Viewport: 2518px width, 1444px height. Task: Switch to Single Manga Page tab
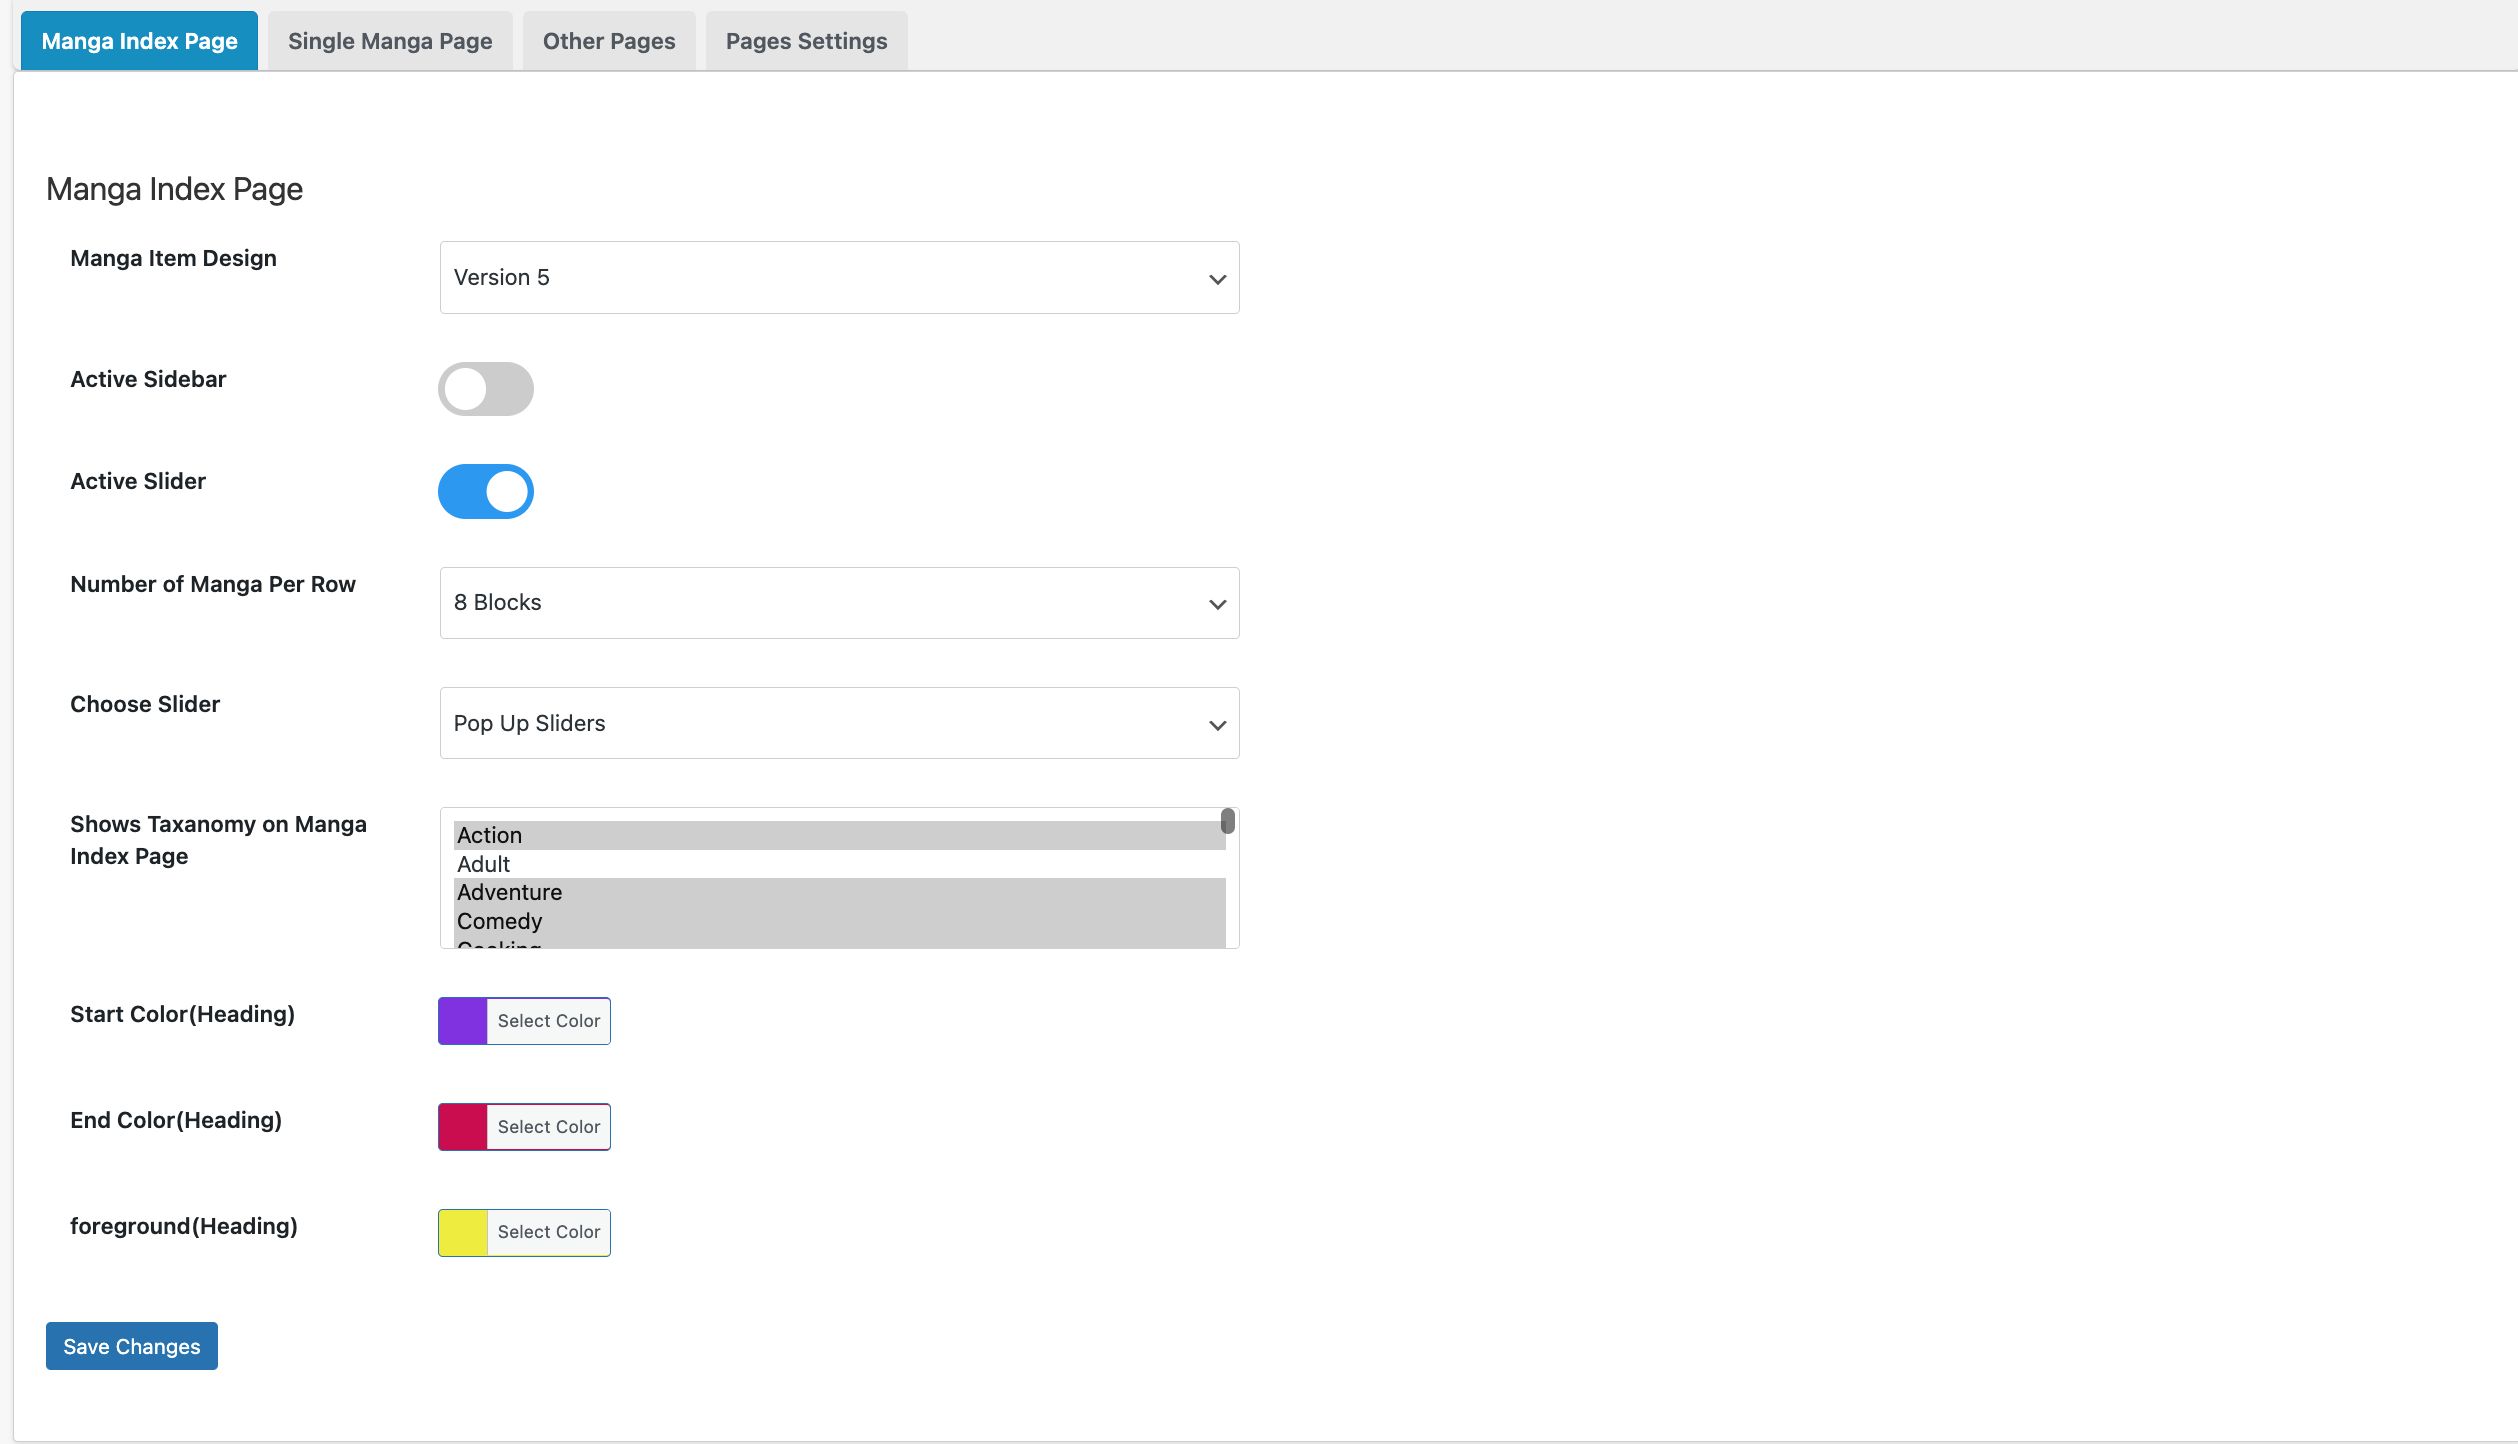click(390, 41)
